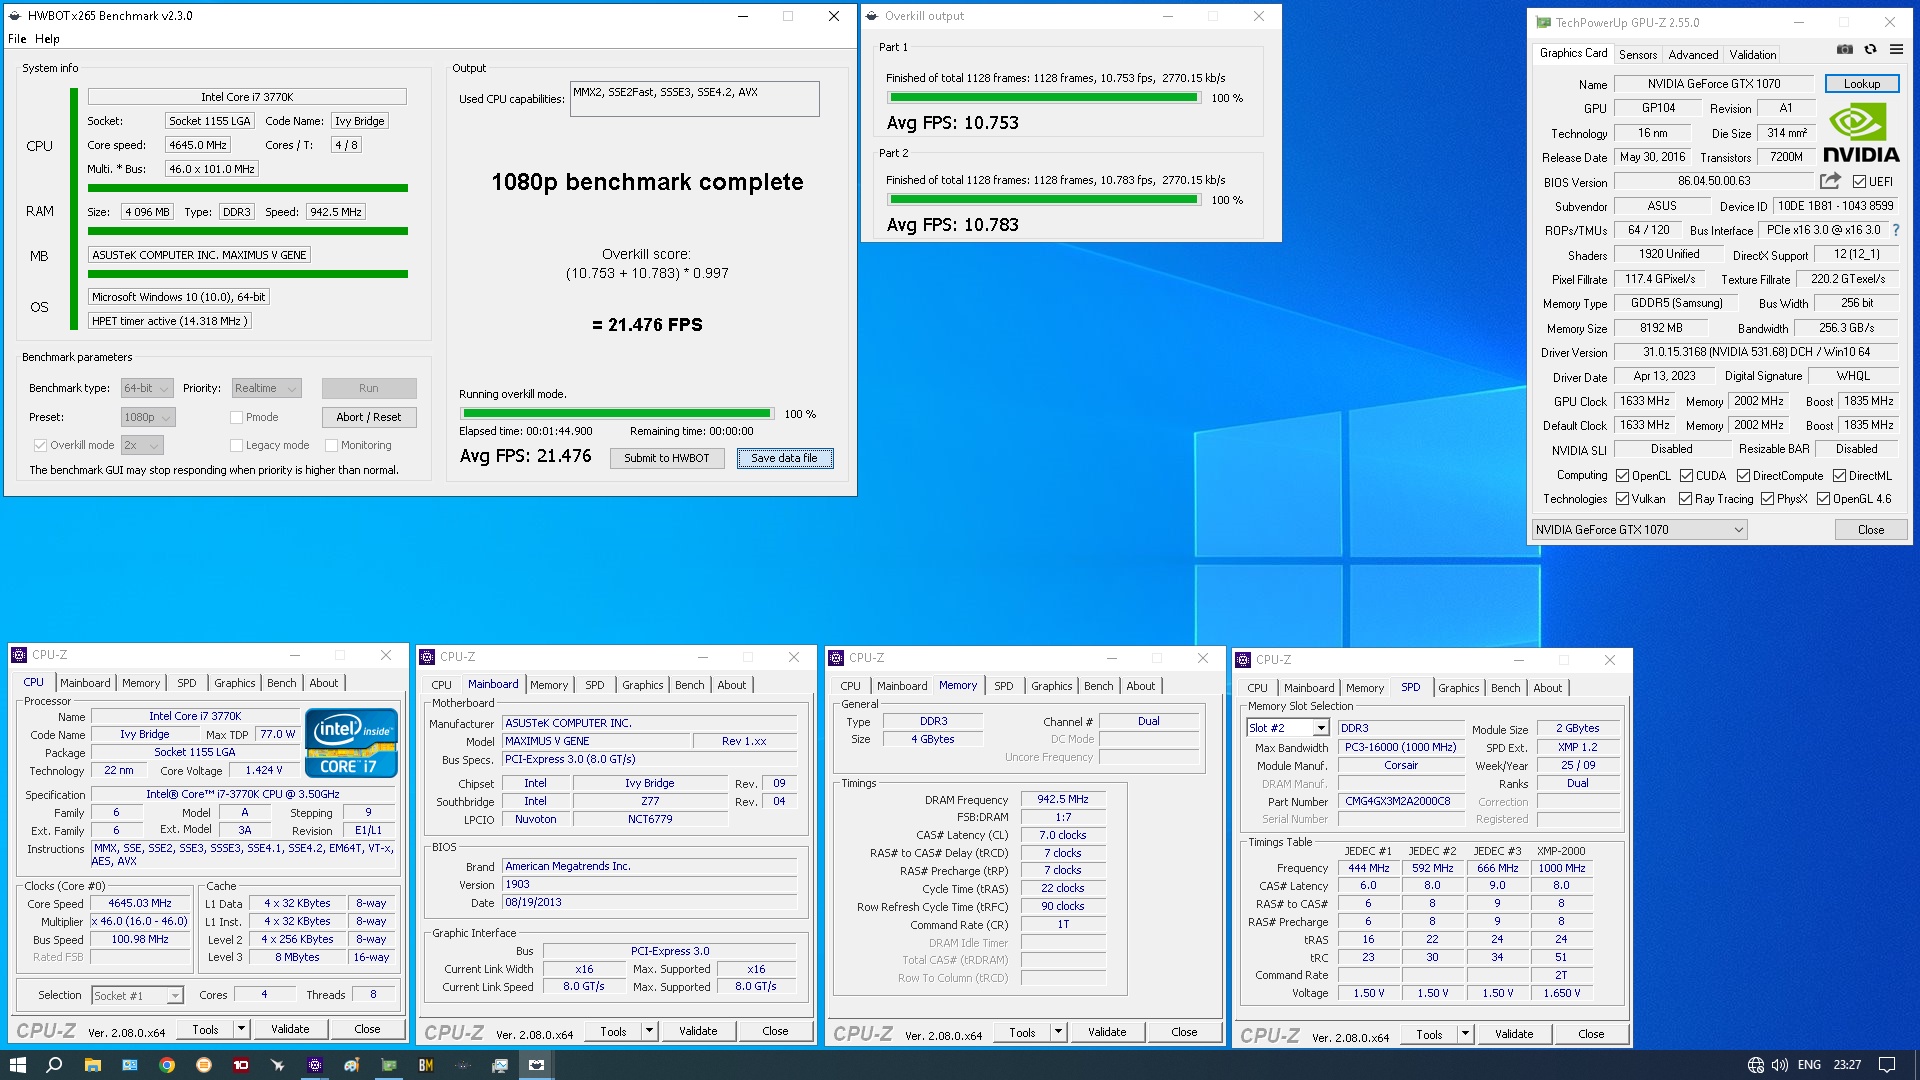The image size is (1920, 1080).
Task: Click Validate in the CPU-Z Memory window
Action: (x=1107, y=1032)
